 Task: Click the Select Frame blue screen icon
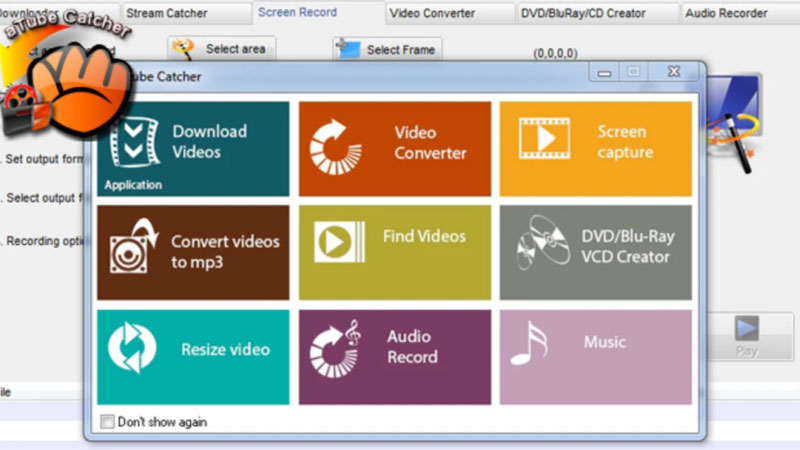point(349,49)
